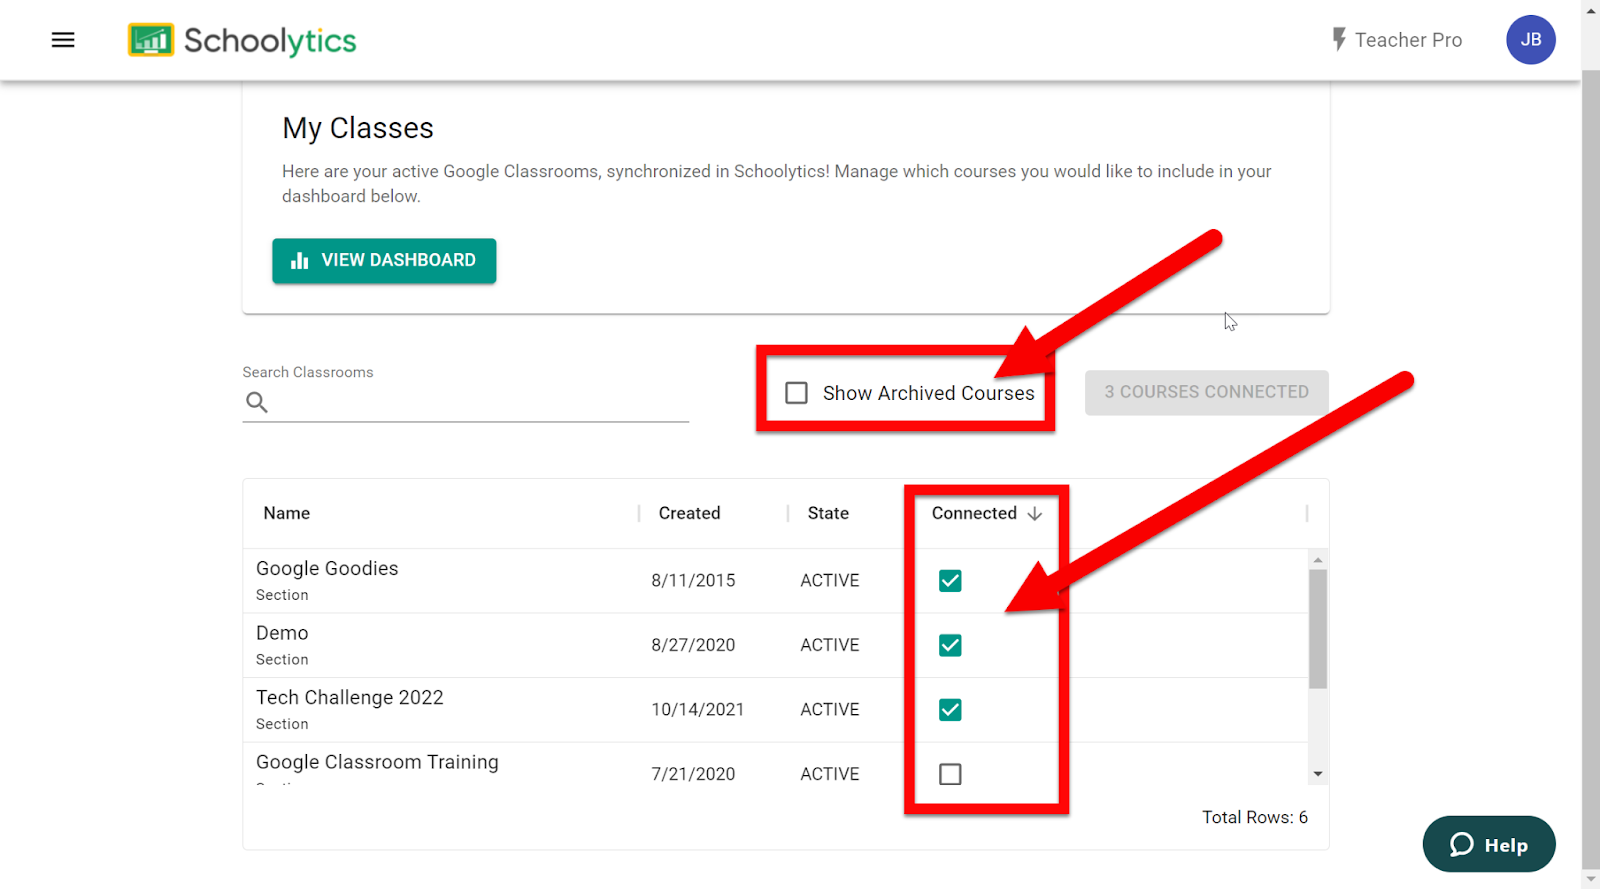This screenshot has height=889, width=1600.
Task: Click the 10/14/2021 created date
Action: tap(698, 710)
